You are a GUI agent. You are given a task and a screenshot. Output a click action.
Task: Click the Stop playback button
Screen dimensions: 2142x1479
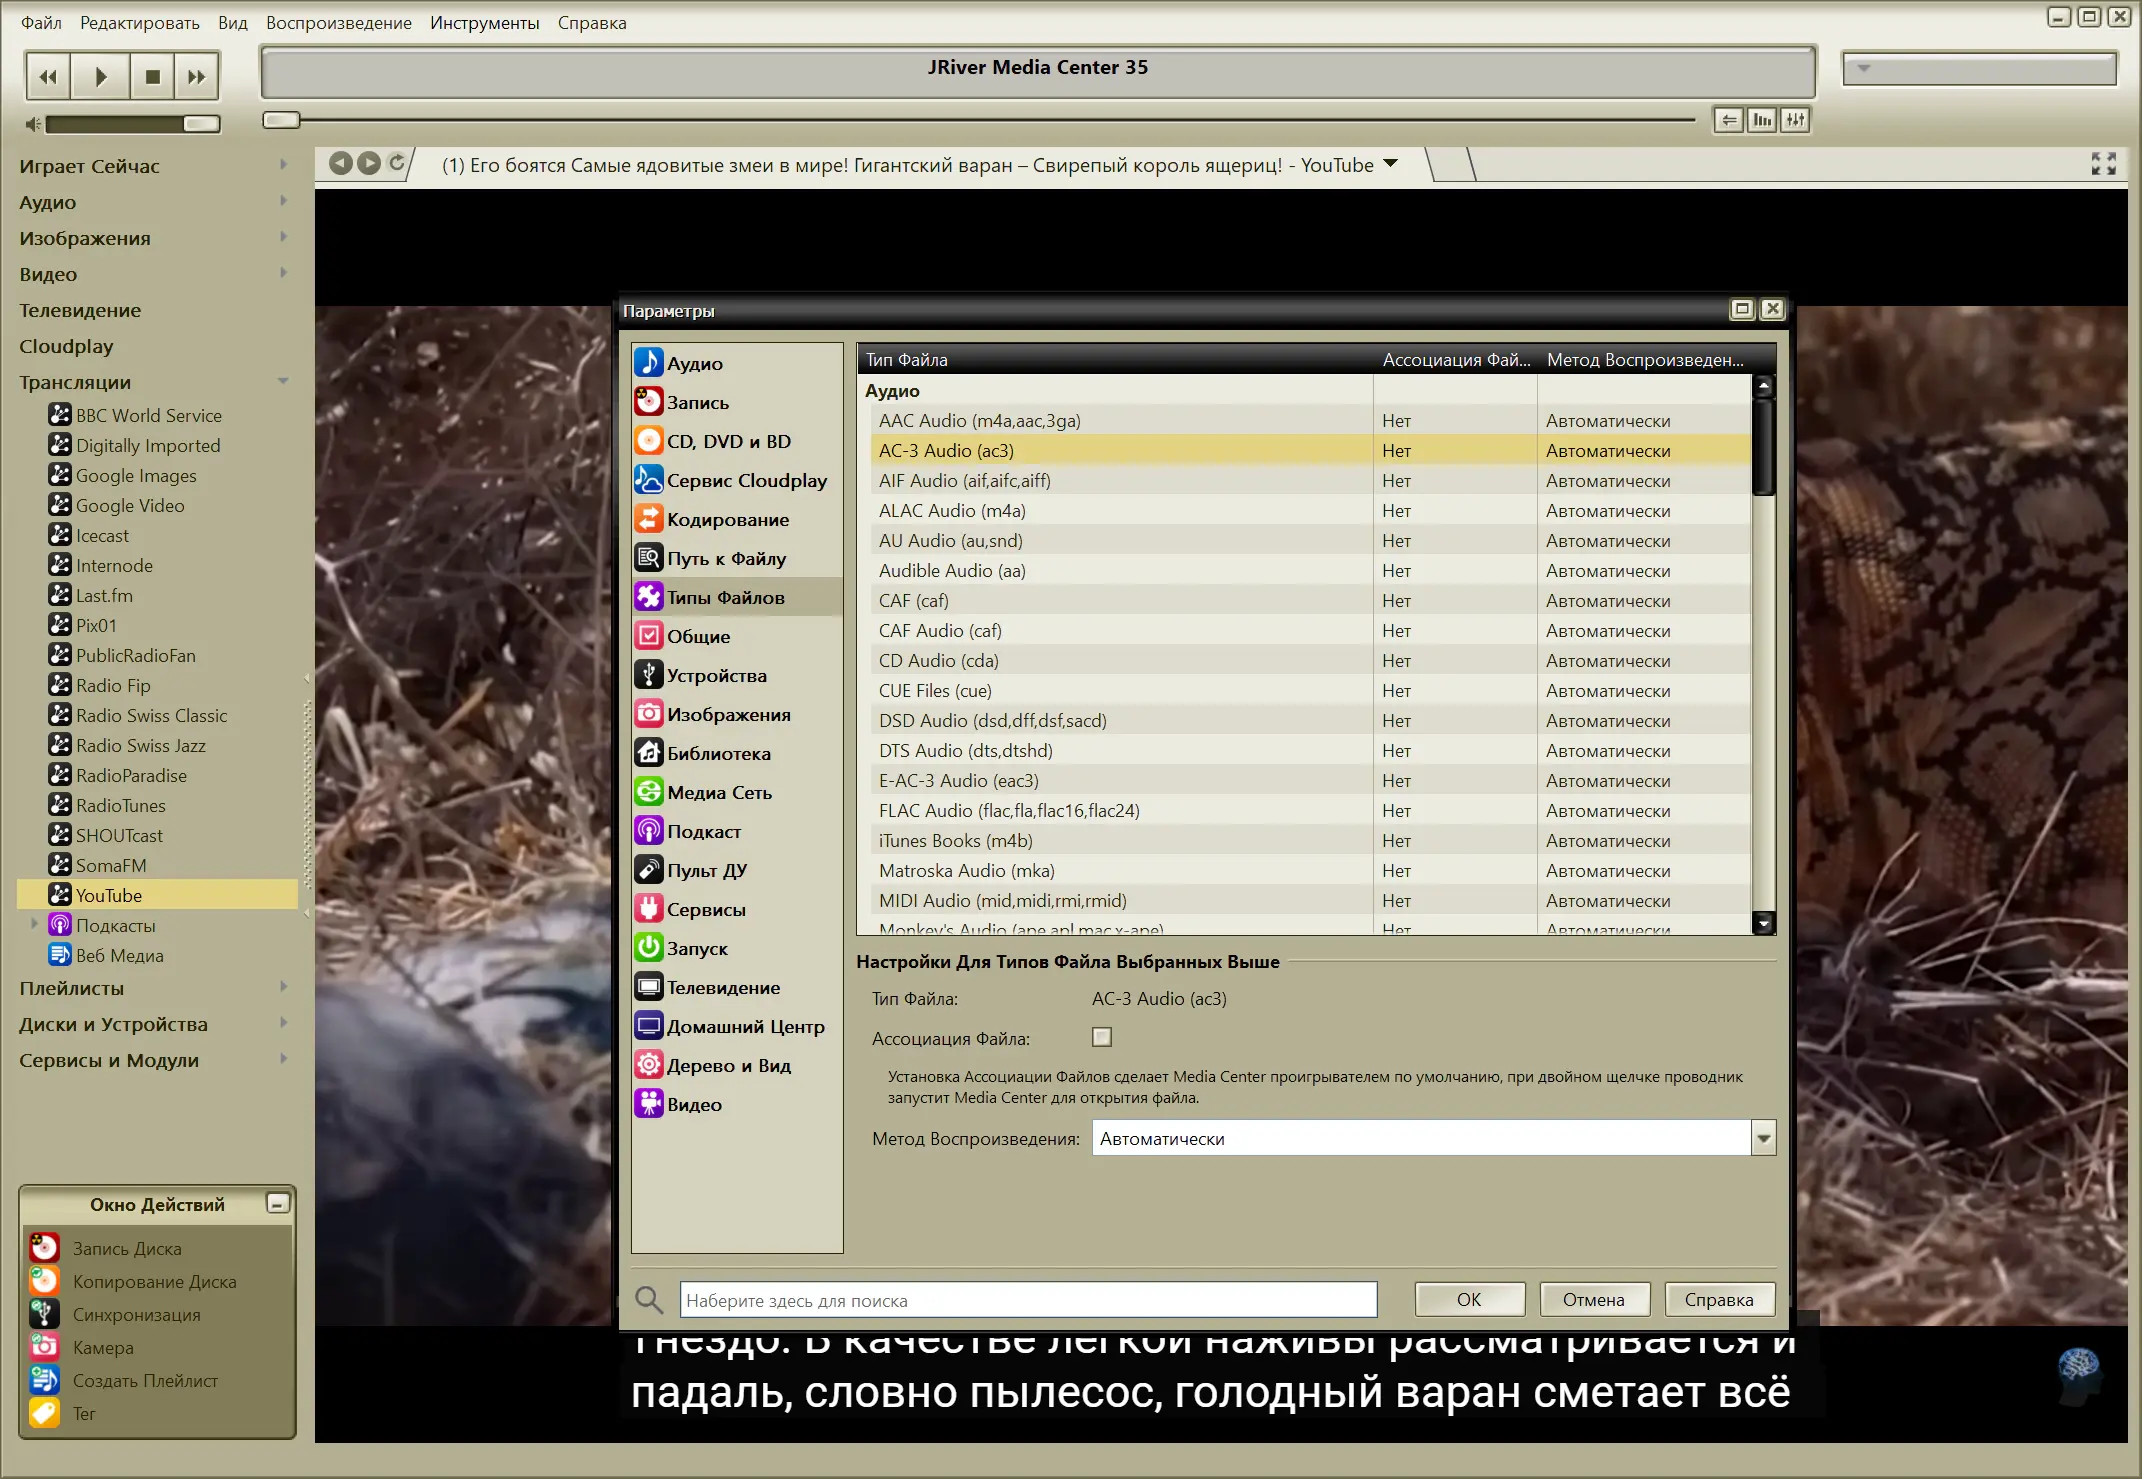[x=152, y=76]
